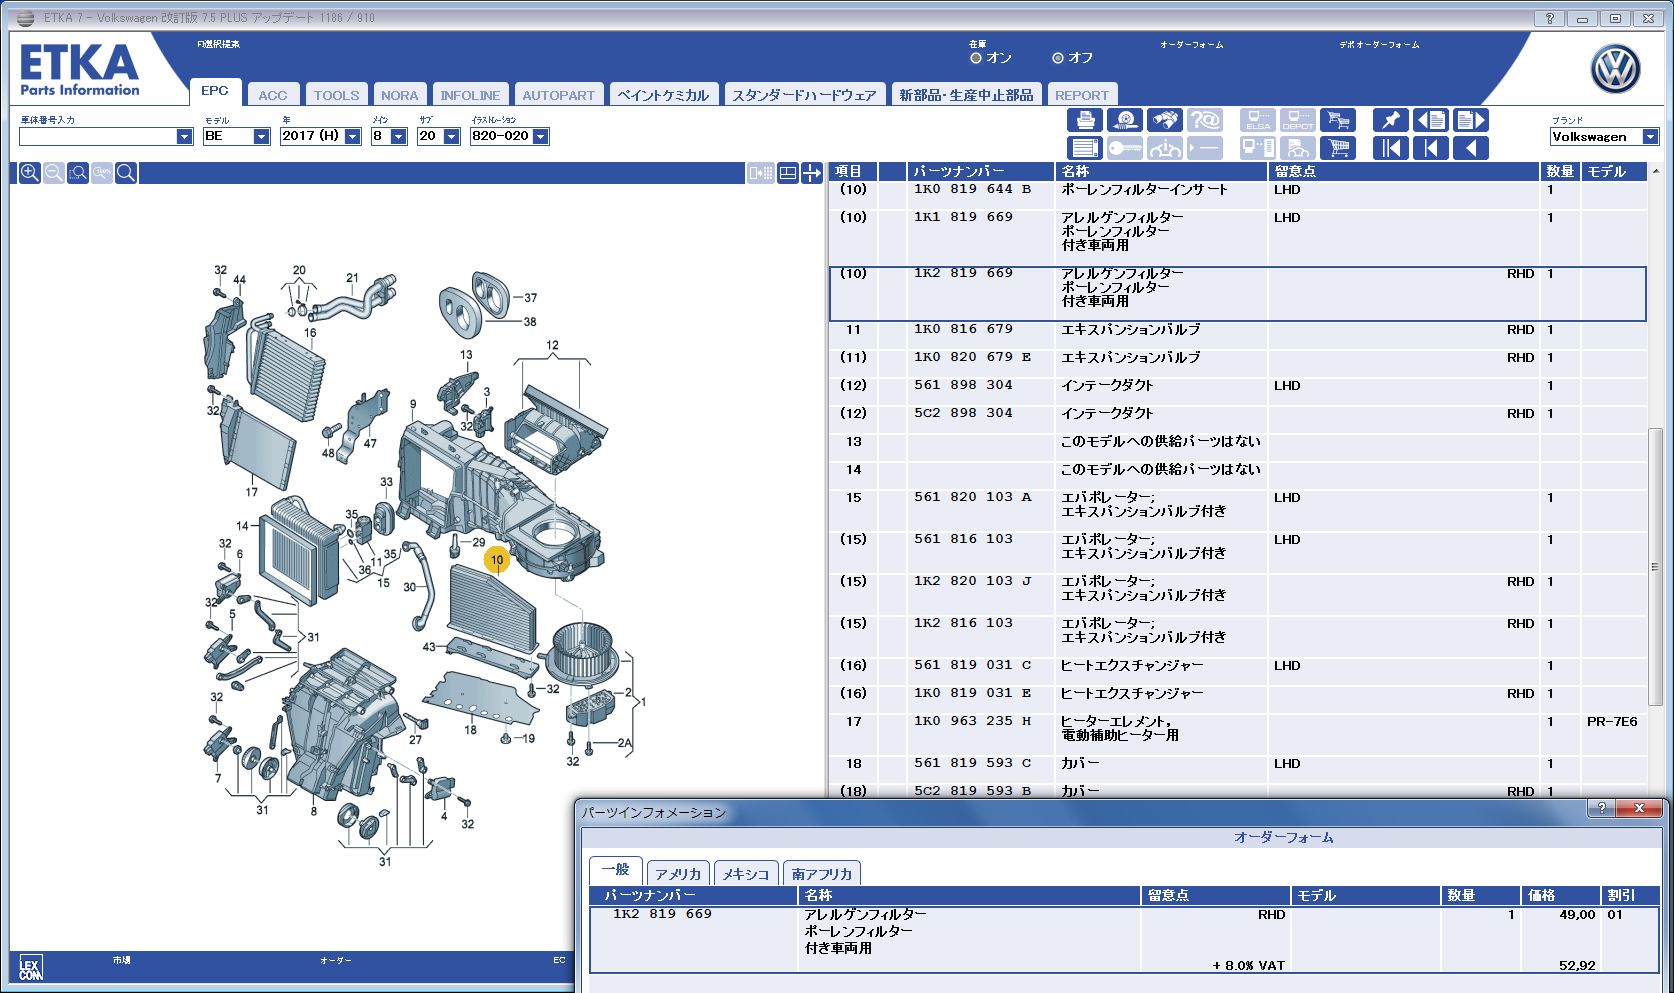The image size is (1674, 993).
Task: Click the chassis number input field
Action: [98, 137]
